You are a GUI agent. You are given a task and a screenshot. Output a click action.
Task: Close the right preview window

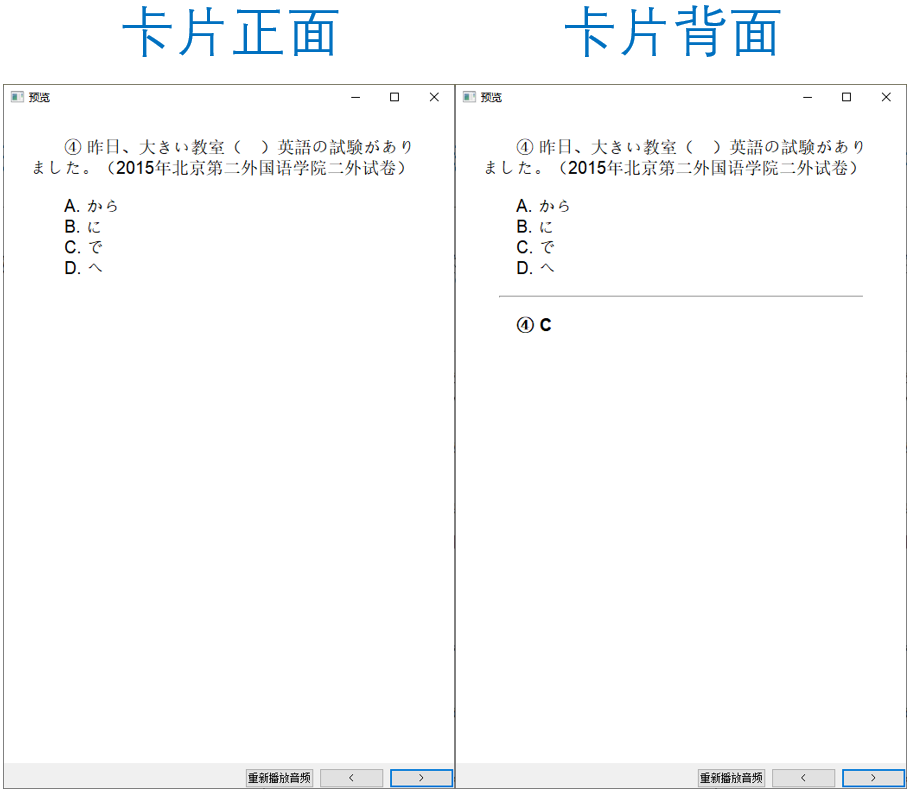886,97
